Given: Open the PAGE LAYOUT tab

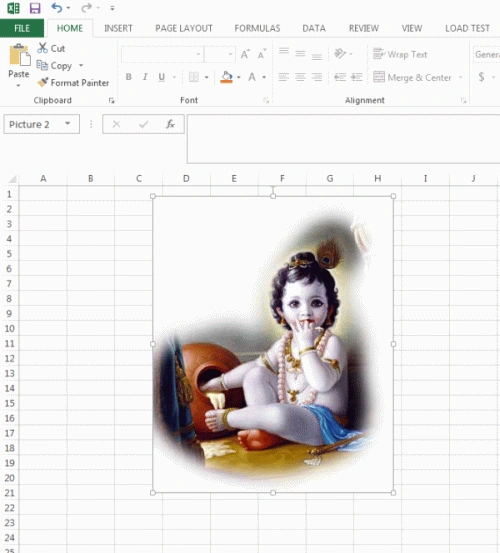Looking at the screenshot, I should pyautogui.click(x=184, y=28).
